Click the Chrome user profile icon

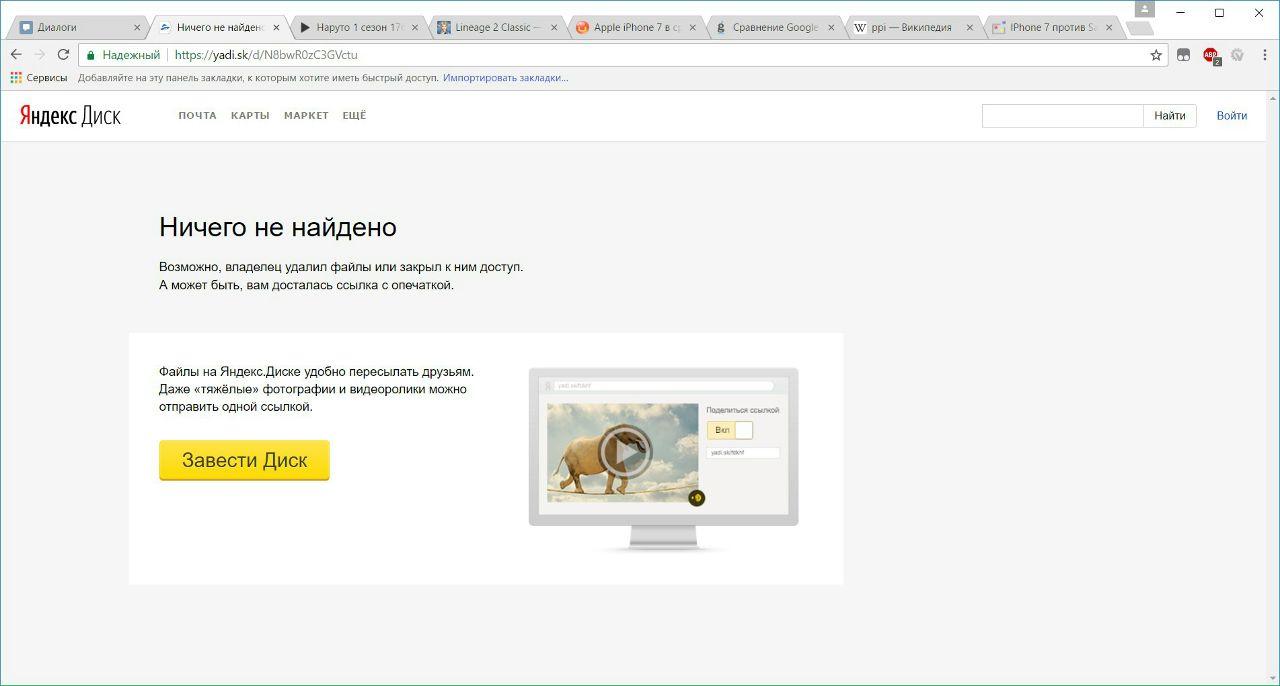pos(1145,9)
